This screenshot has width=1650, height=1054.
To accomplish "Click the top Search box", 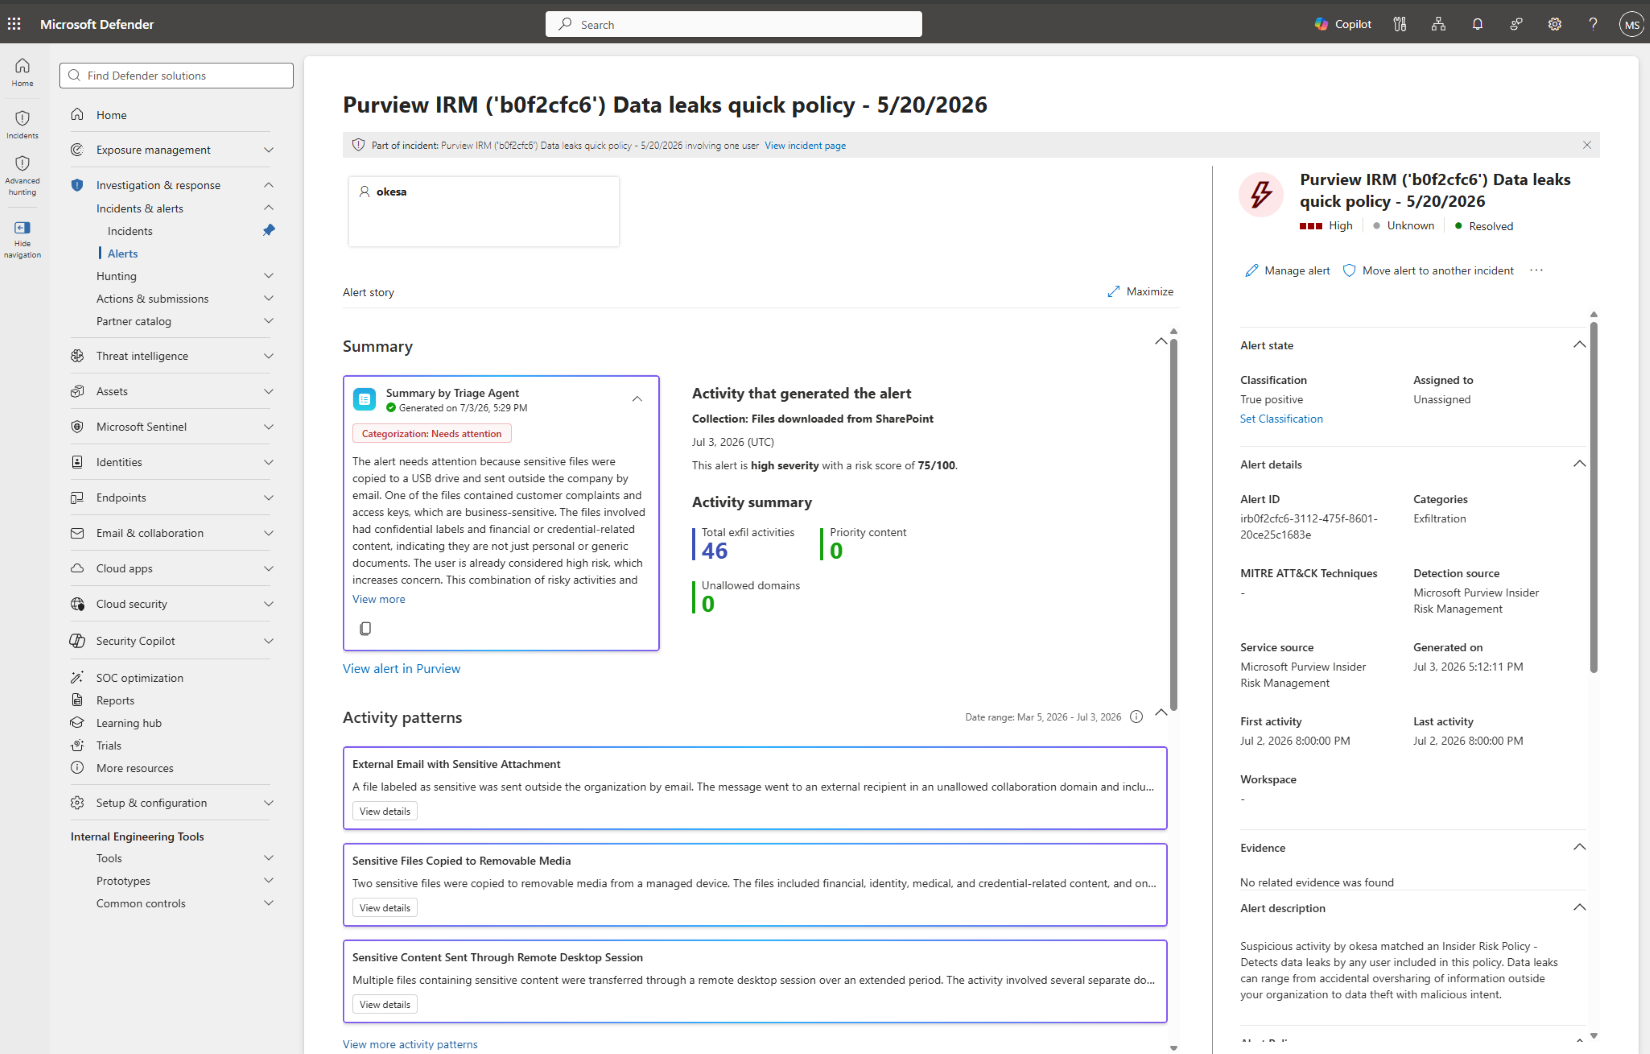I will tap(734, 24).
